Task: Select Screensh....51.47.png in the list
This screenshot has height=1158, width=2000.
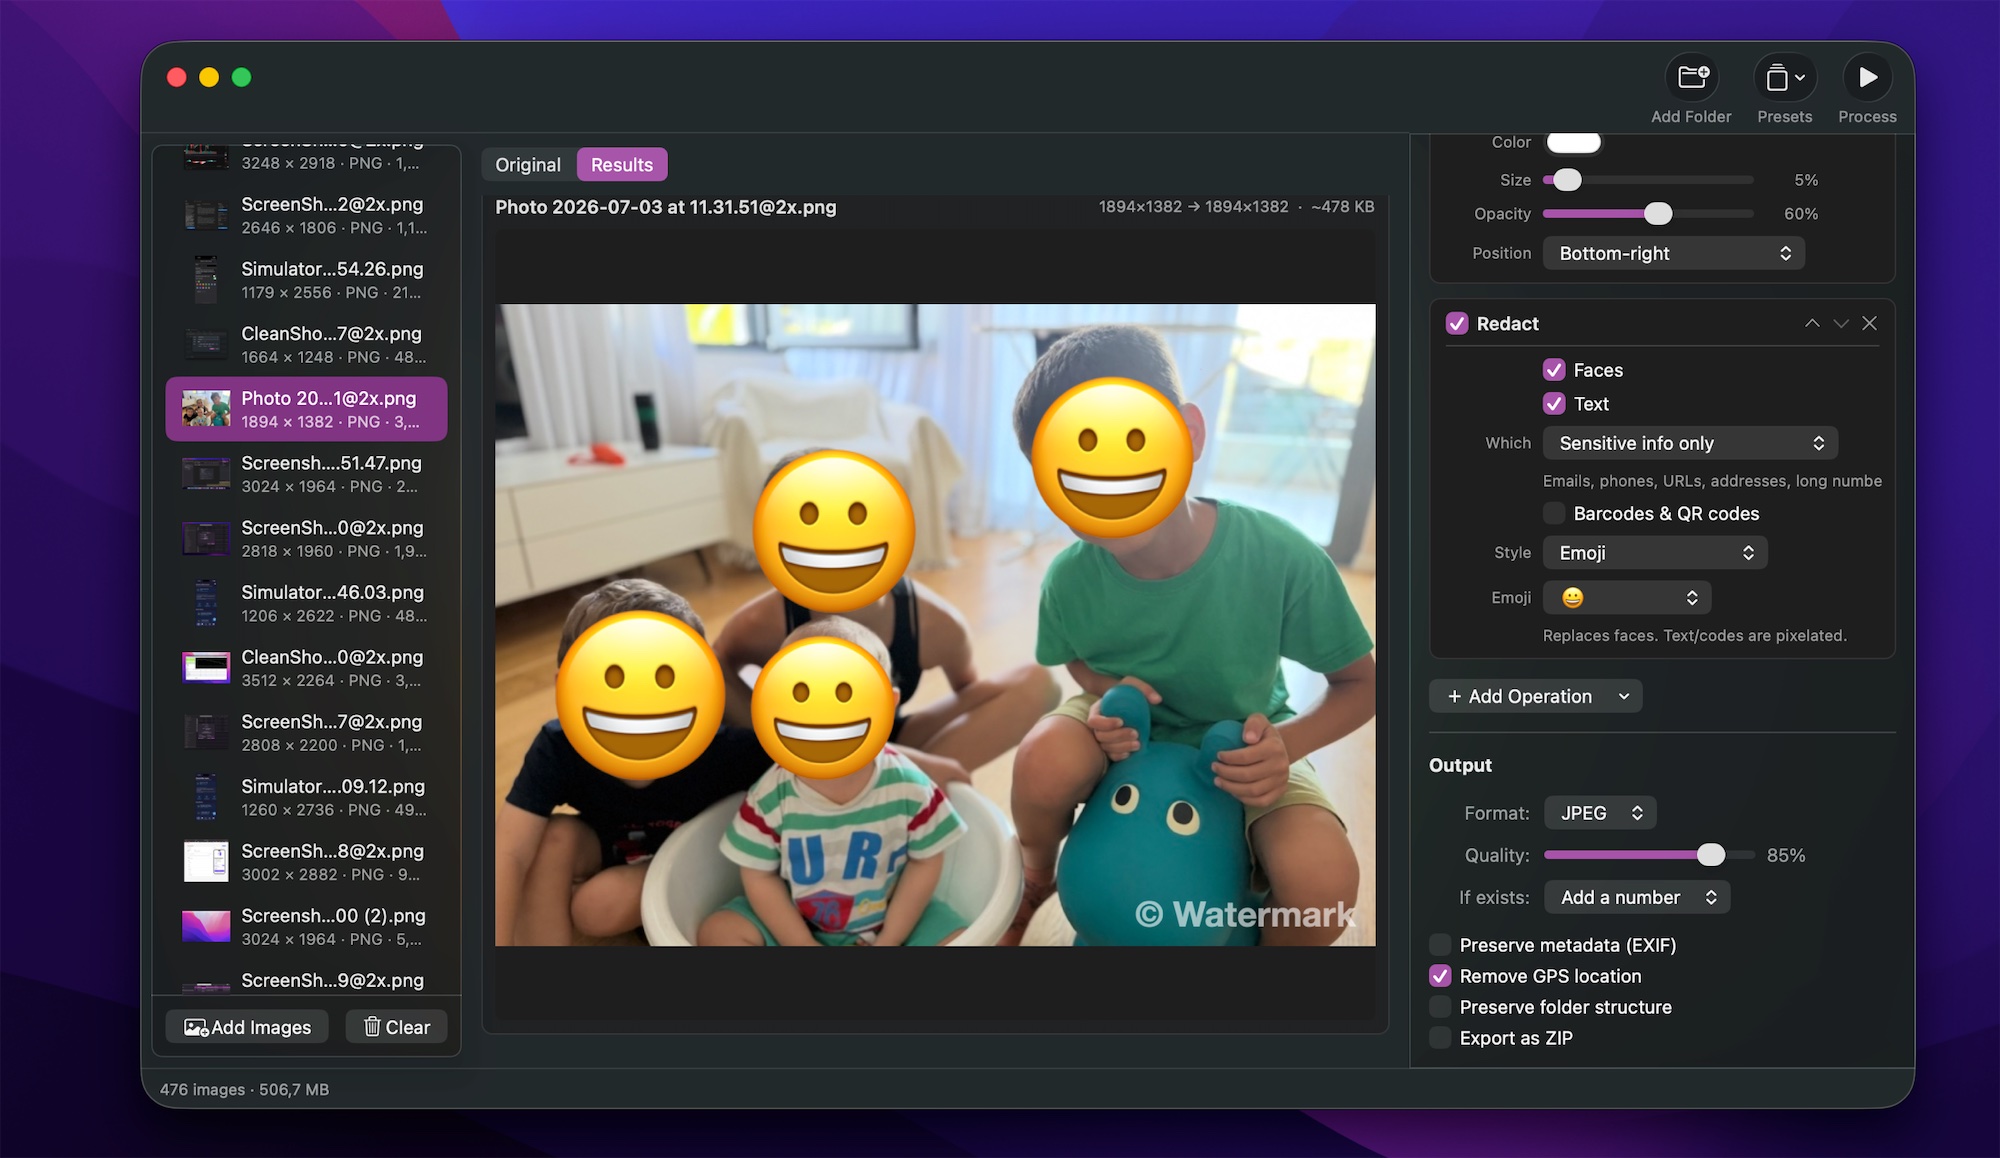Action: (306, 474)
